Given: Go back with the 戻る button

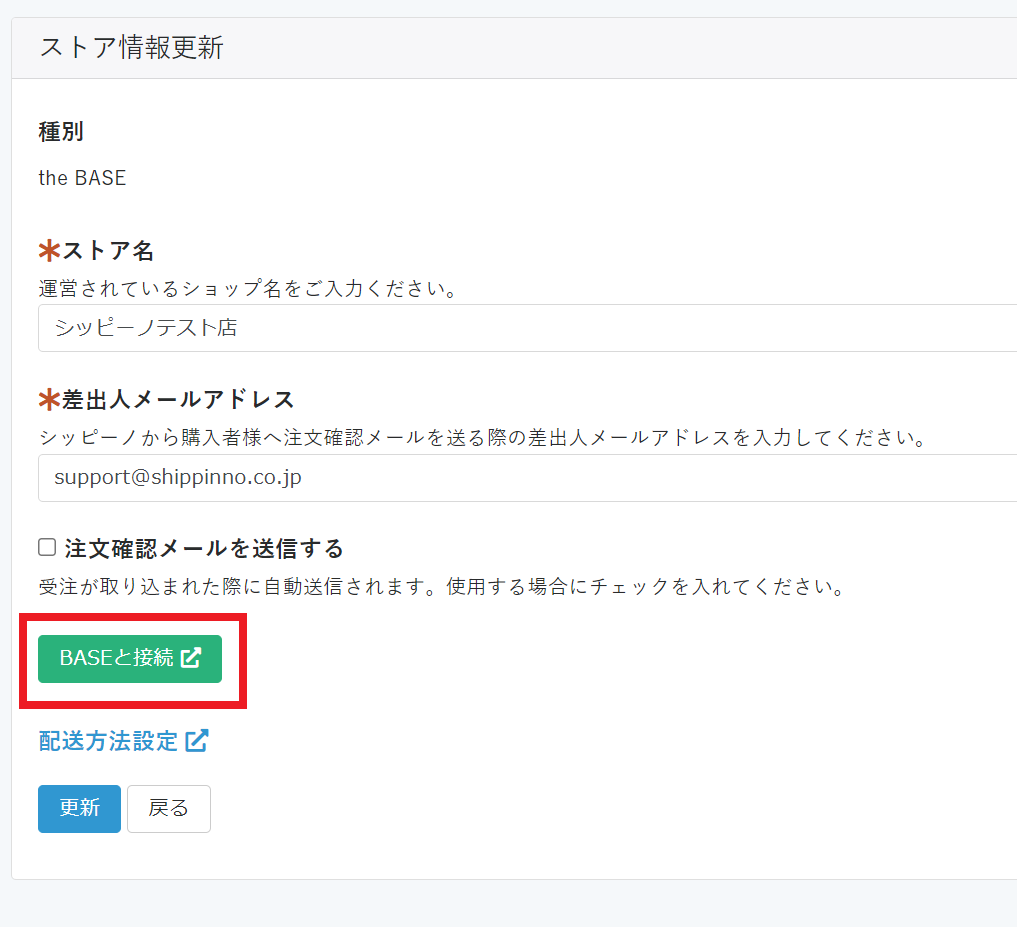Looking at the screenshot, I should 168,808.
